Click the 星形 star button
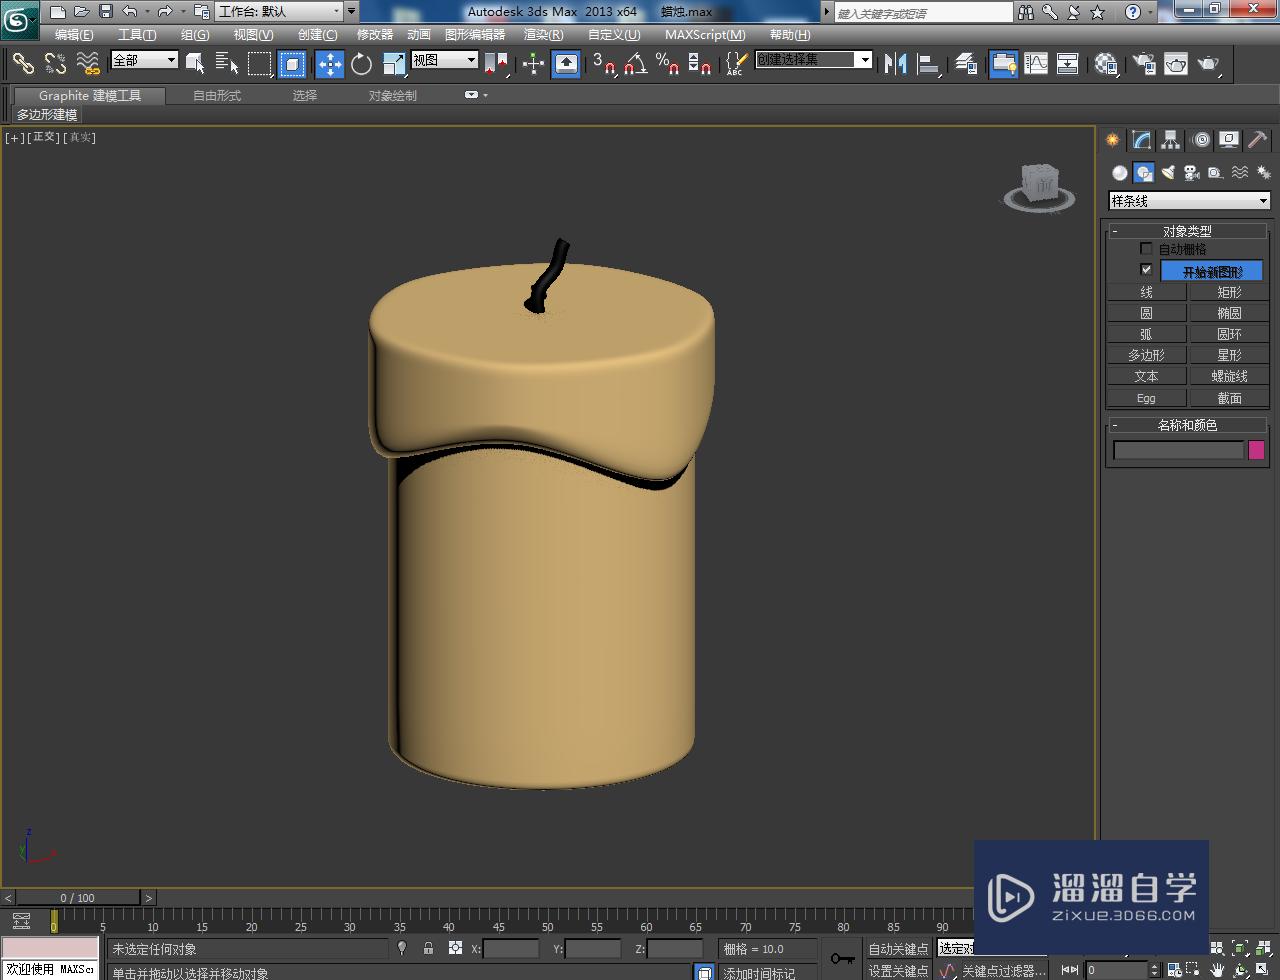The height and width of the screenshot is (980, 1280). coord(1229,355)
